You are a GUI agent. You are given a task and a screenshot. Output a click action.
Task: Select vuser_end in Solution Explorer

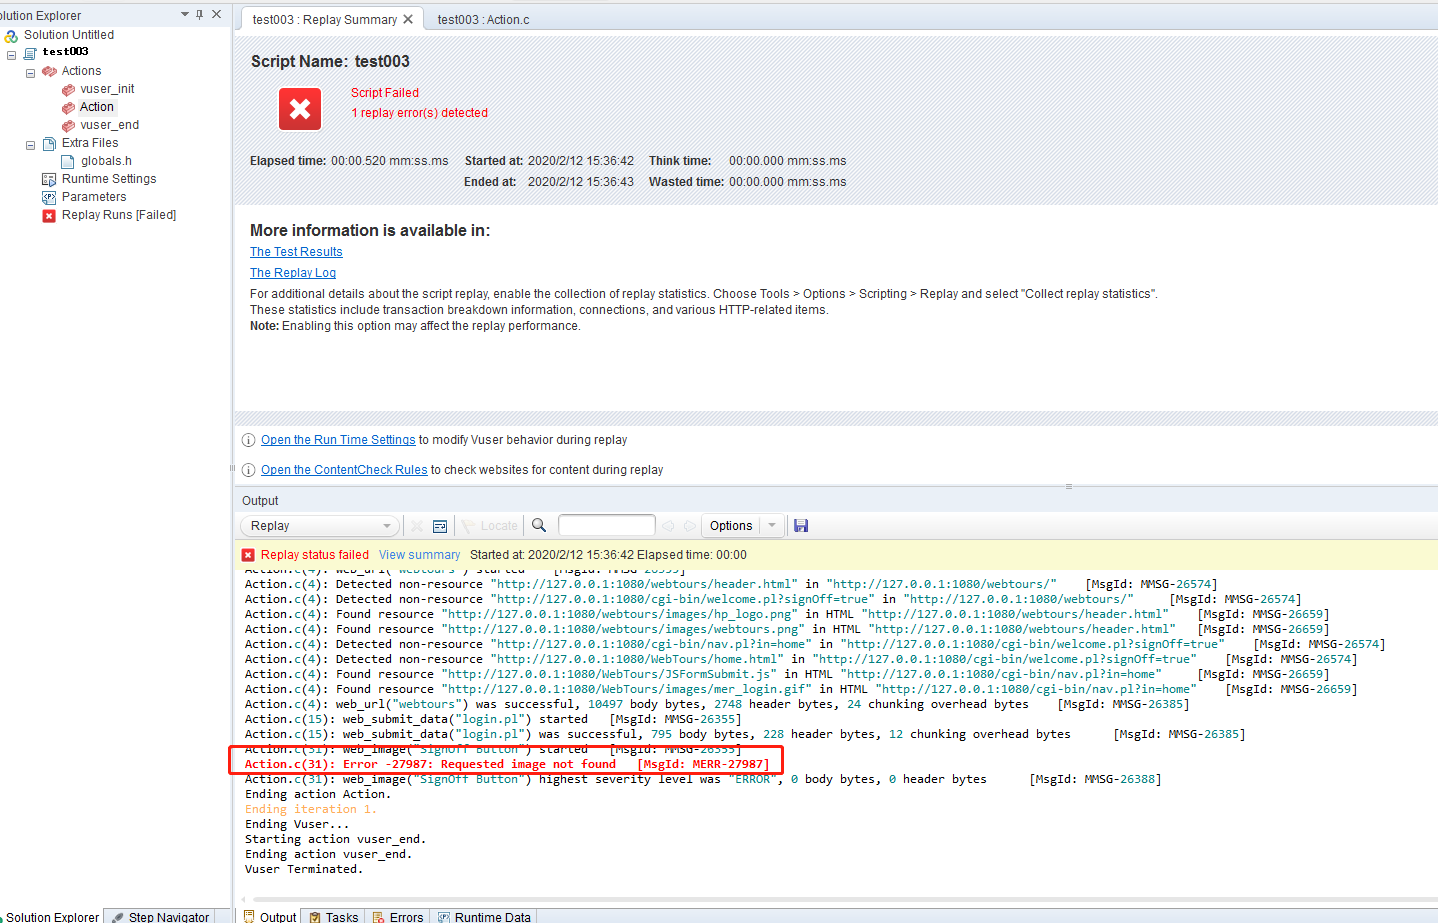(x=109, y=125)
